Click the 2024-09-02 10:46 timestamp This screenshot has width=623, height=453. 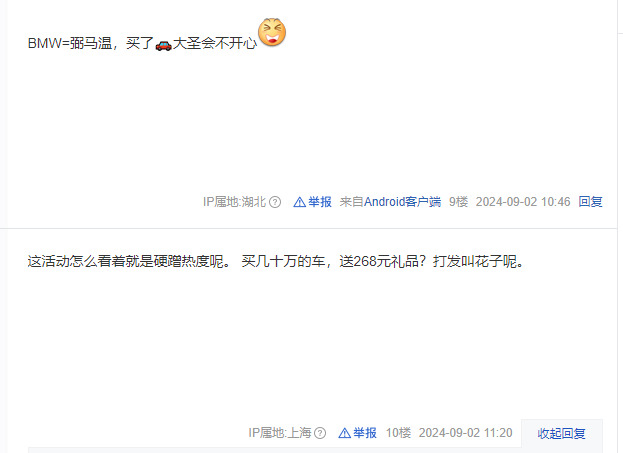click(x=523, y=202)
